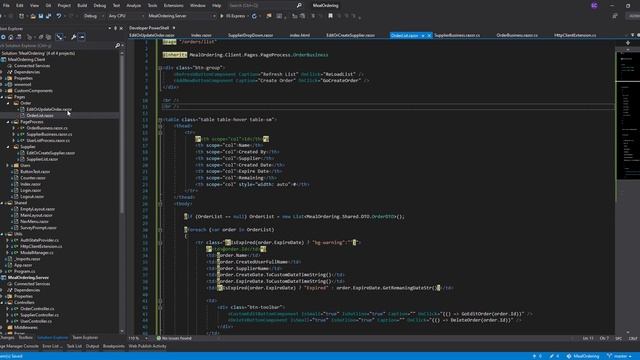
Task: Switch to SupplierBusiness.razor.cs tab
Action: (x=457, y=36)
